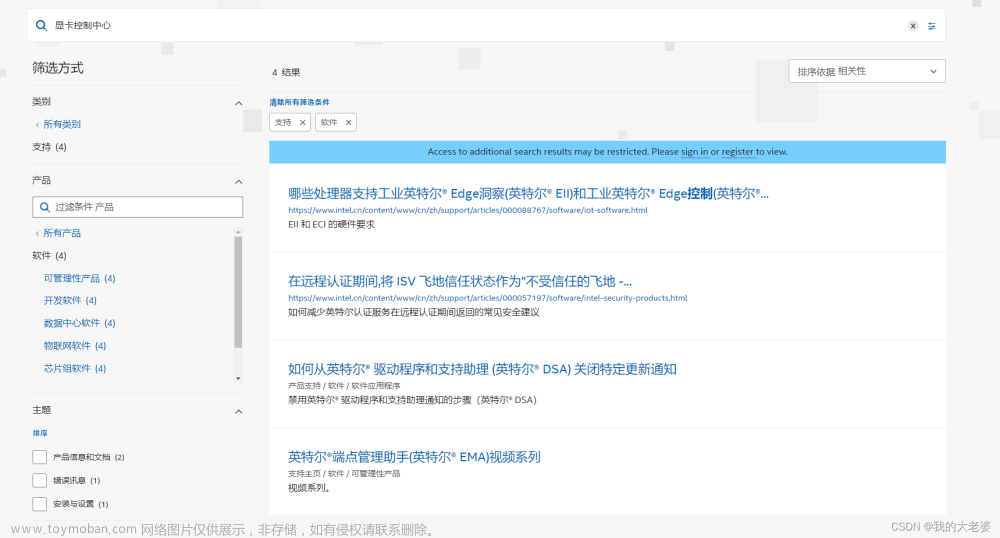Viewport: 1000px width, 538px height.
Task: Click the 如何减少英特尔认证服务 description text
Action: [x=413, y=313]
